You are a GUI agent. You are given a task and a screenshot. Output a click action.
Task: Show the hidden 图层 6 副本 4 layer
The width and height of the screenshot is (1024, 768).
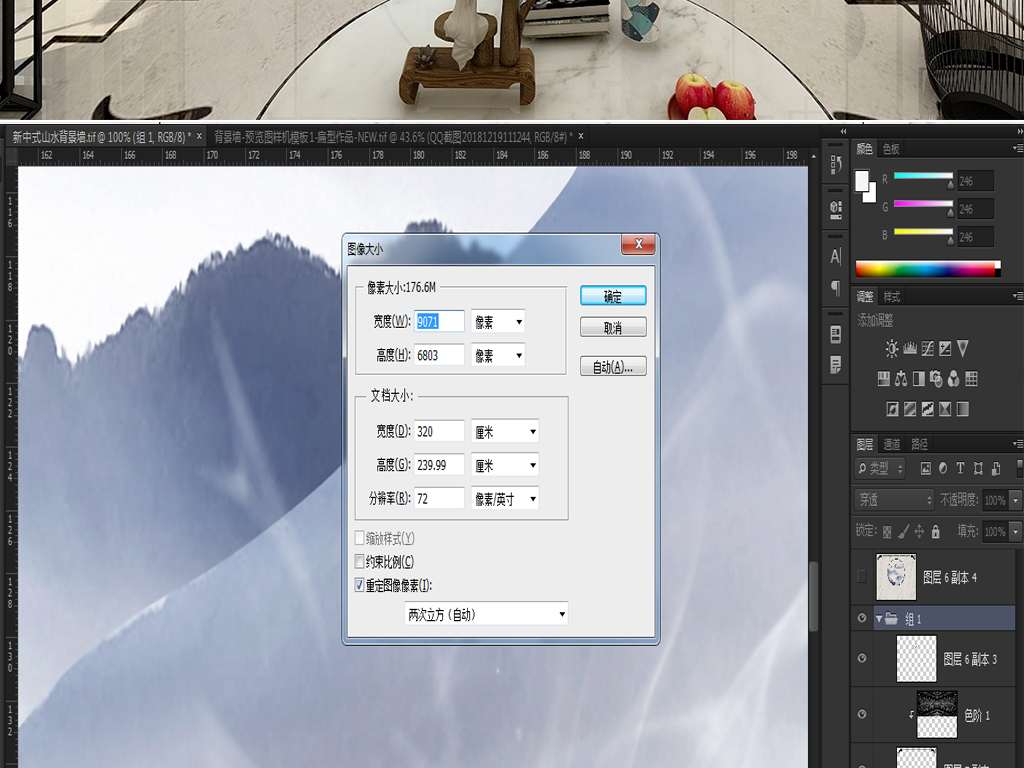862,577
